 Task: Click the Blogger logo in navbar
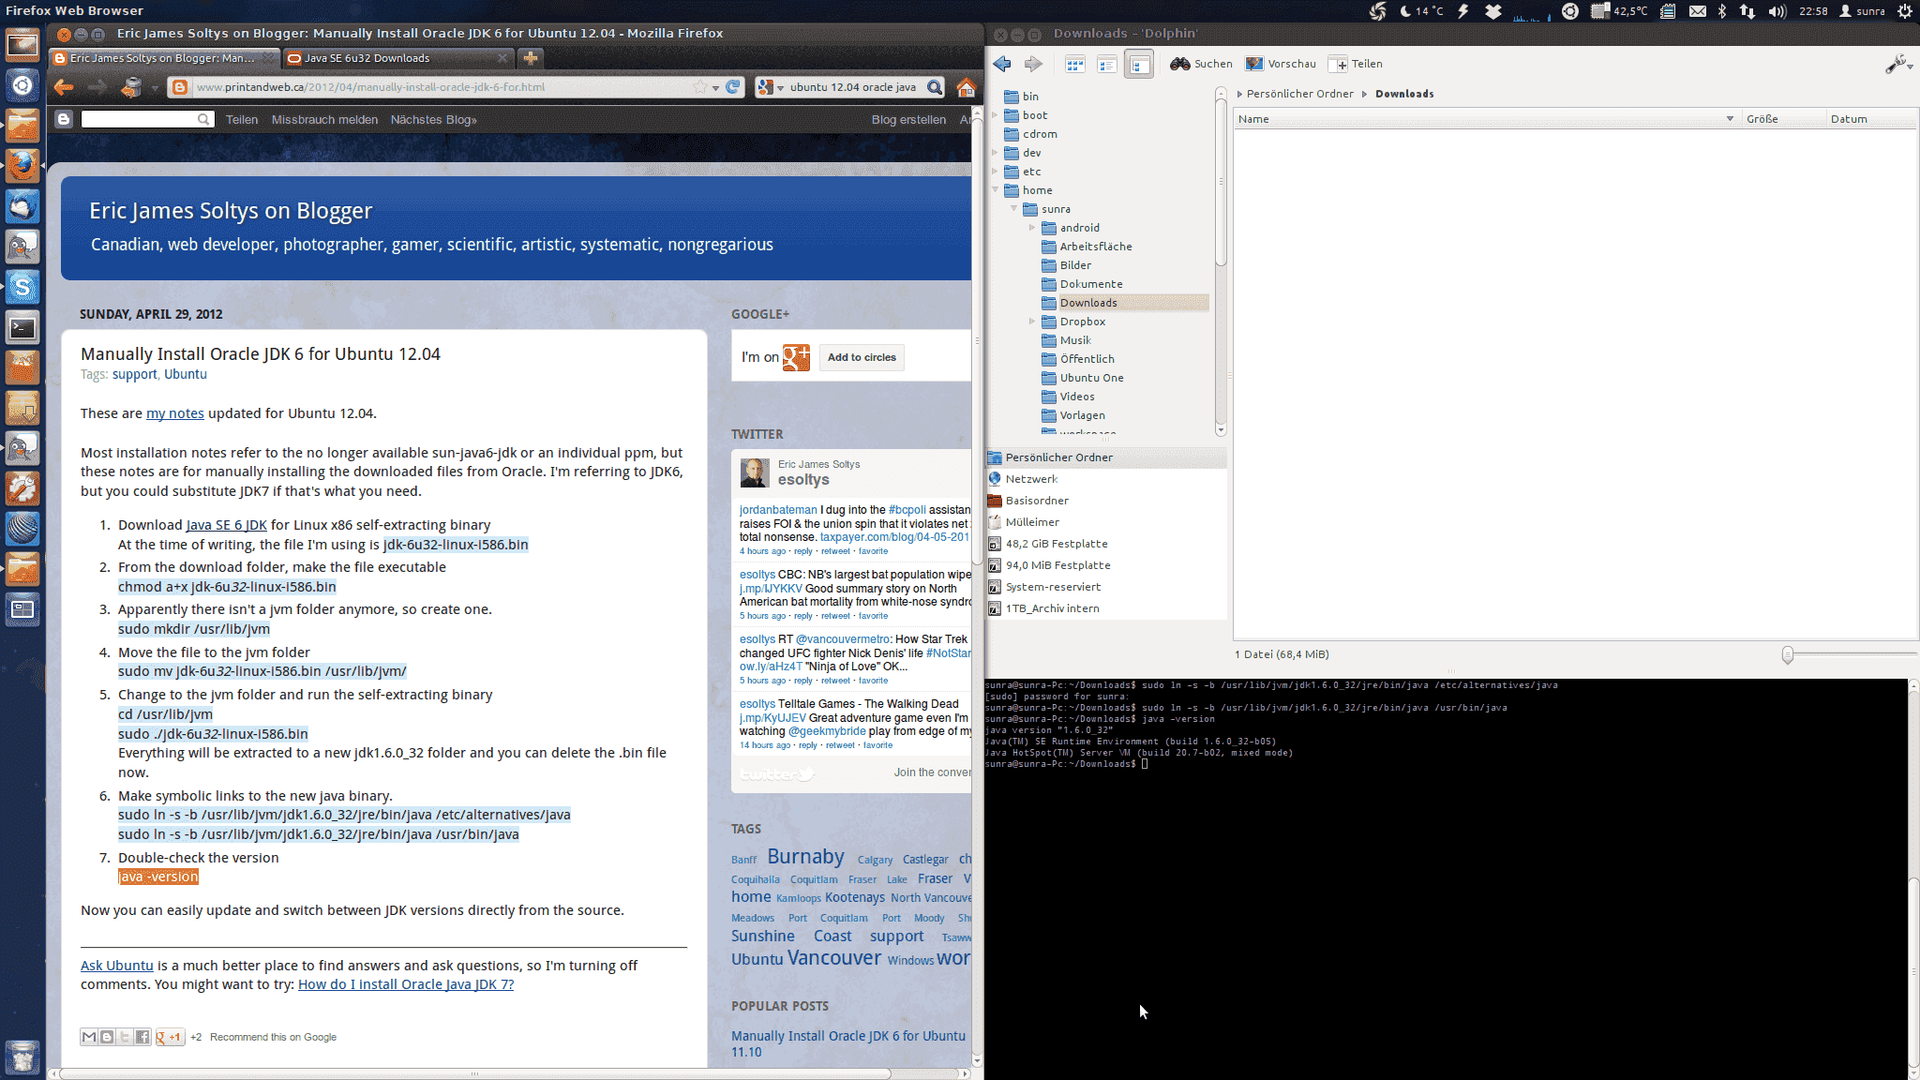click(64, 119)
